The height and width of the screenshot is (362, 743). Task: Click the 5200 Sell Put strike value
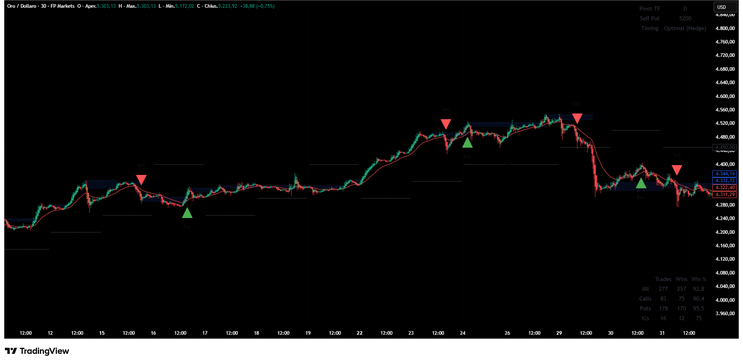pyautogui.click(x=685, y=18)
